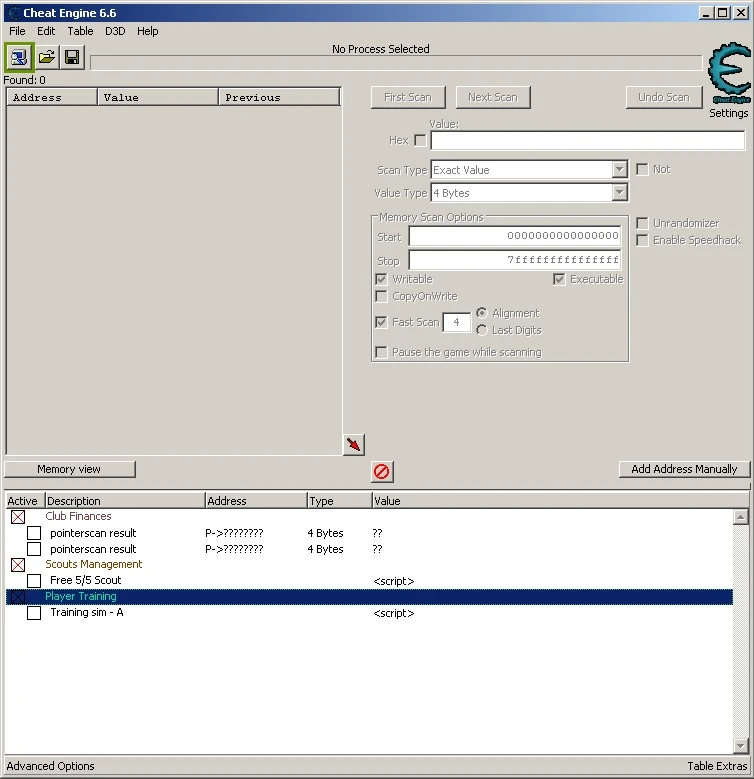This screenshot has height=779, width=754.
Task: Click the Value input field
Action: click(x=588, y=141)
